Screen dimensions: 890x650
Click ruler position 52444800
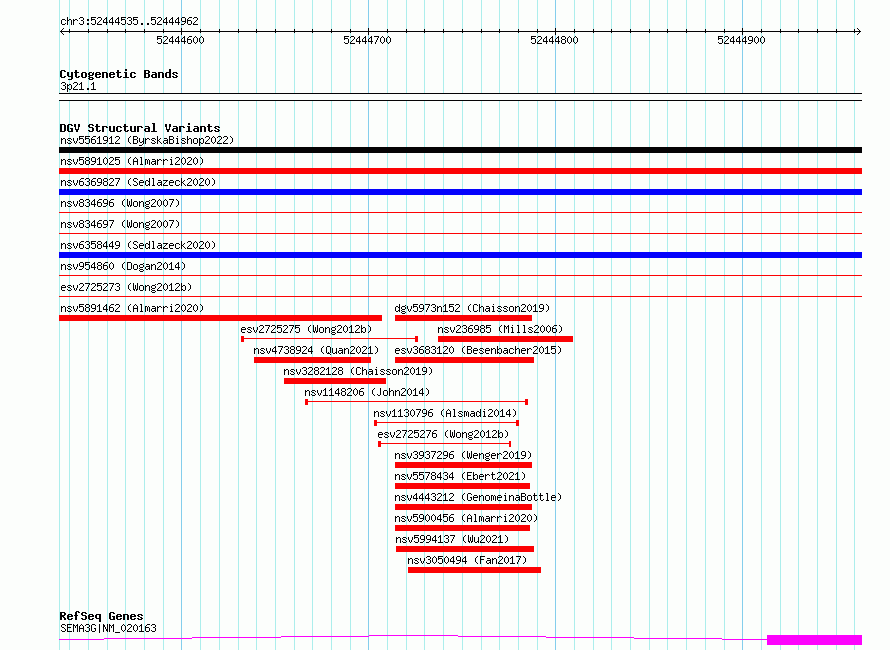tap(555, 40)
